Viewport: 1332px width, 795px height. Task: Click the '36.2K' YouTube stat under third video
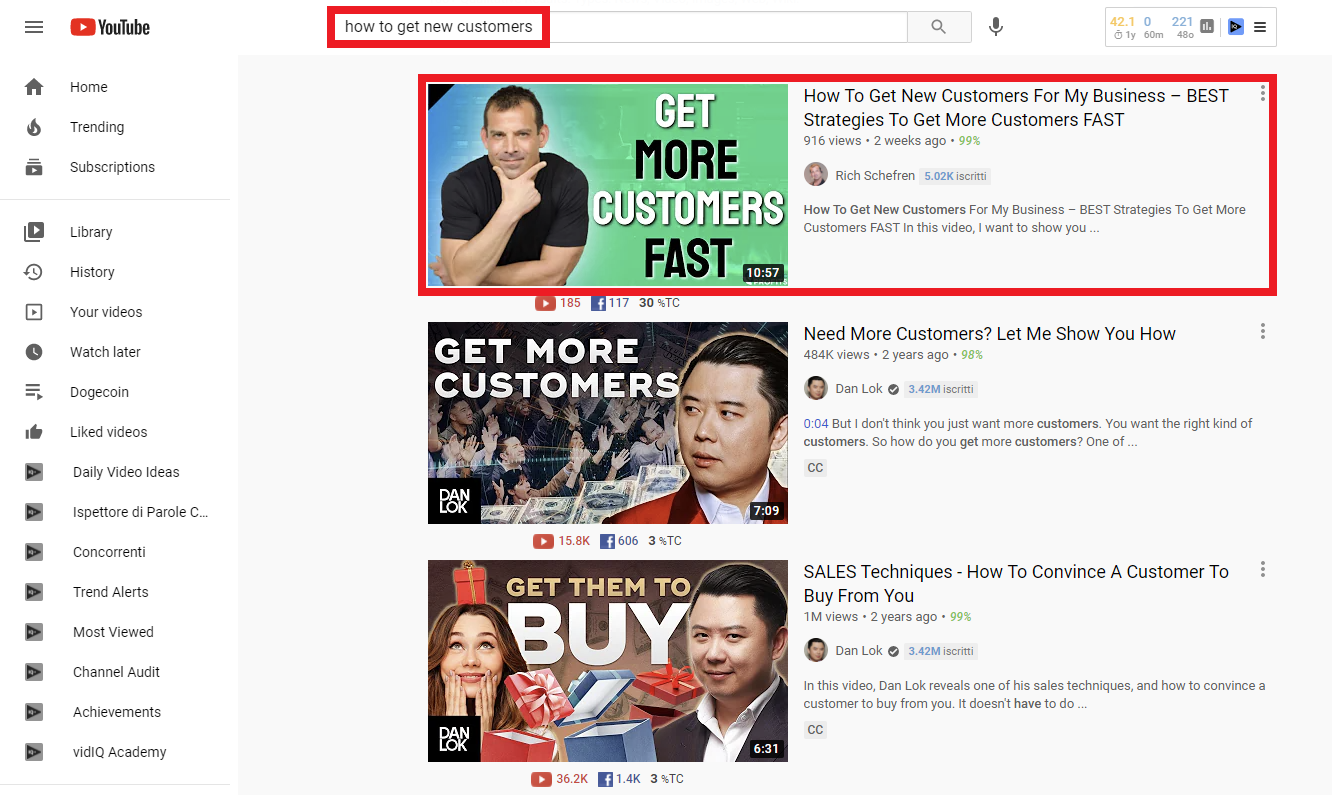(573, 779)
